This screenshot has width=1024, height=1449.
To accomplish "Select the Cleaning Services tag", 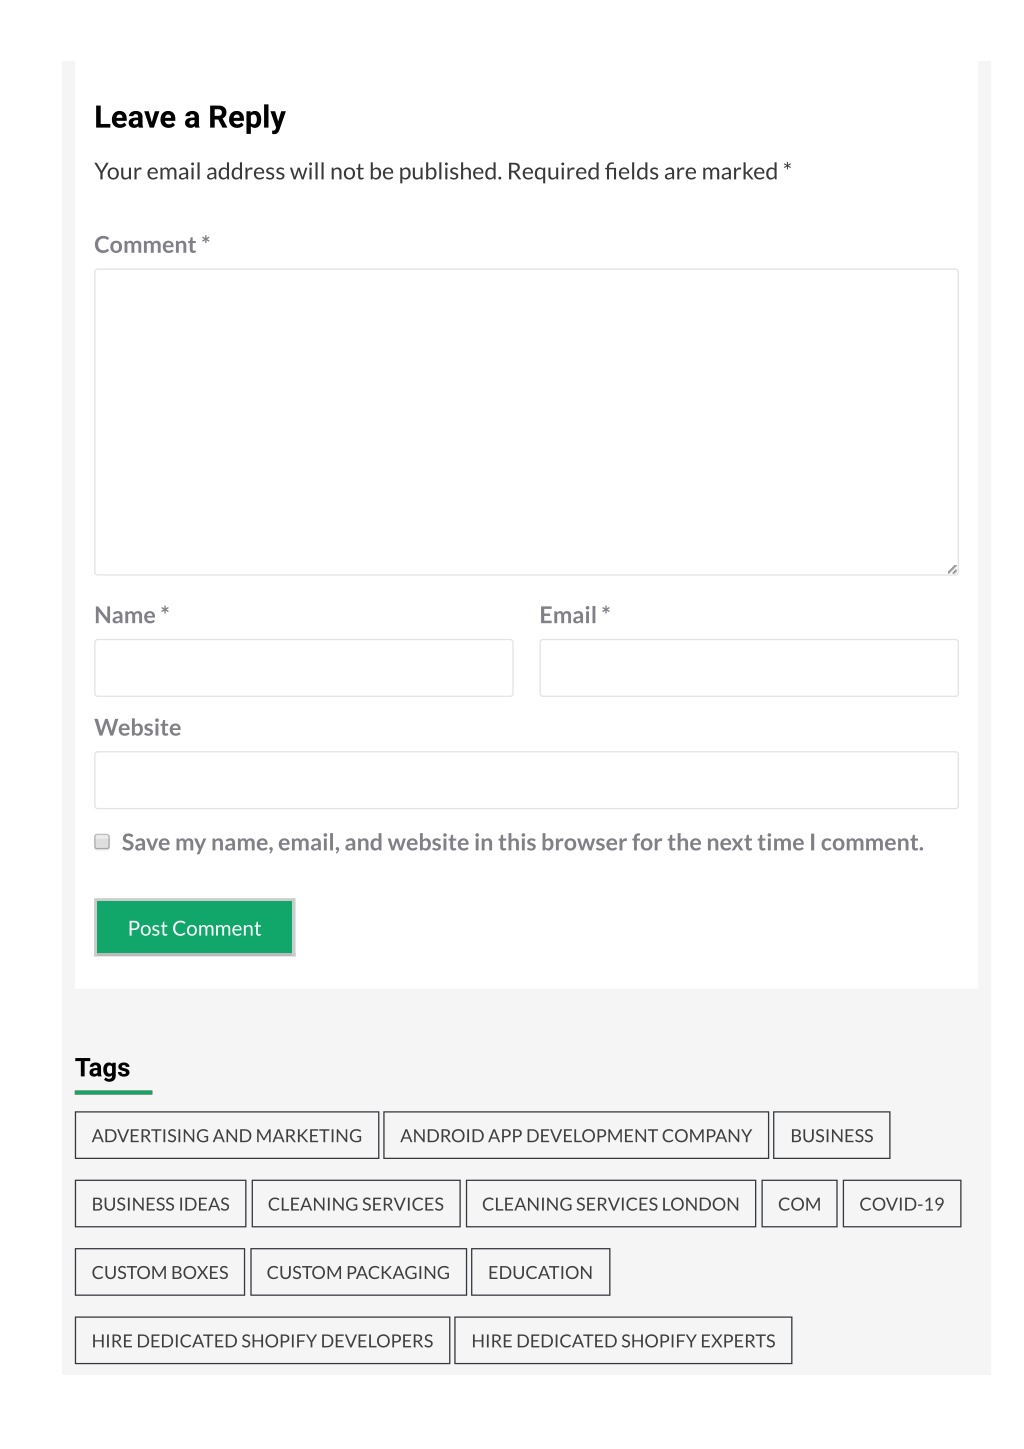I will 356,1204.
